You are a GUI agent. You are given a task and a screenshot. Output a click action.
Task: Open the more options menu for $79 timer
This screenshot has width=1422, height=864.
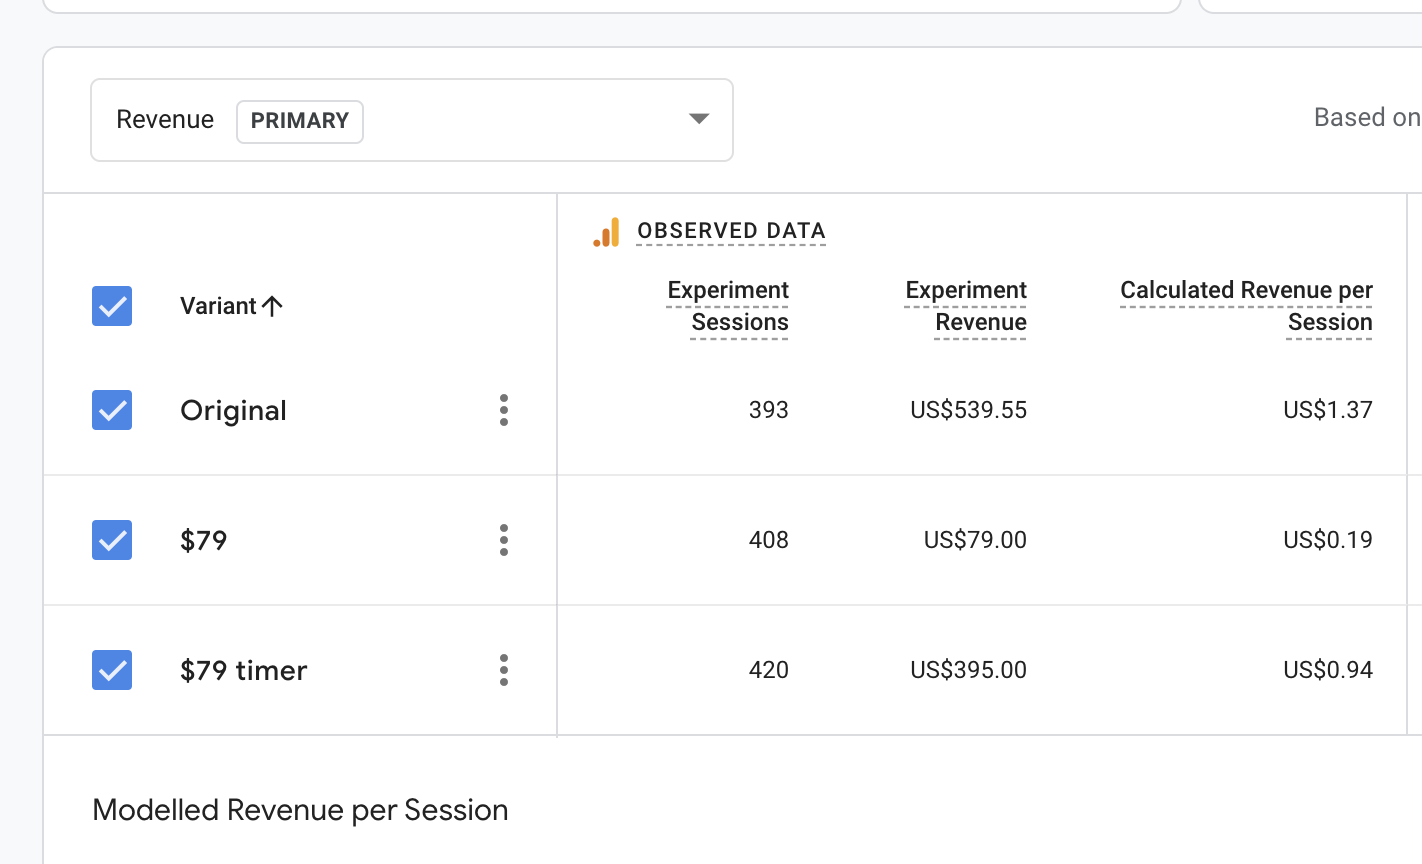(x=504, y=670)
